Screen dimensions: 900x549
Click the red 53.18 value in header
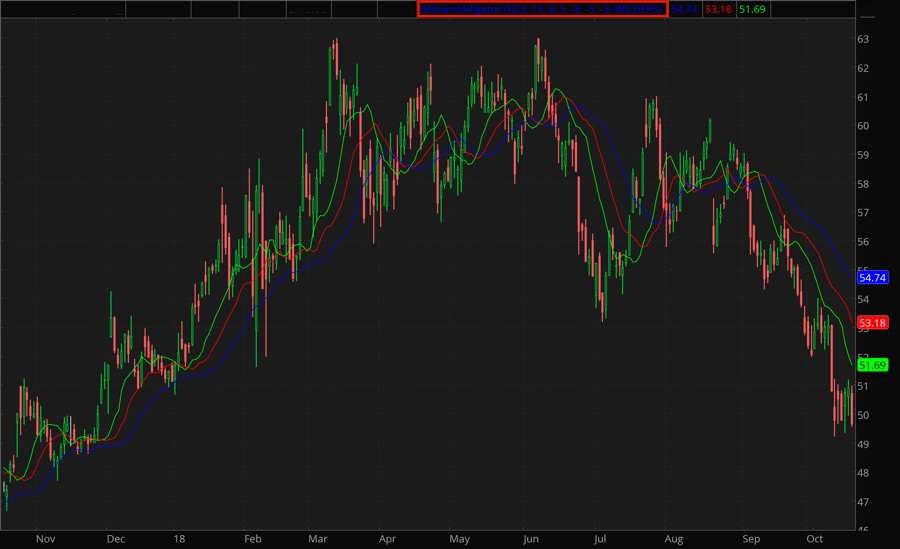717,9
